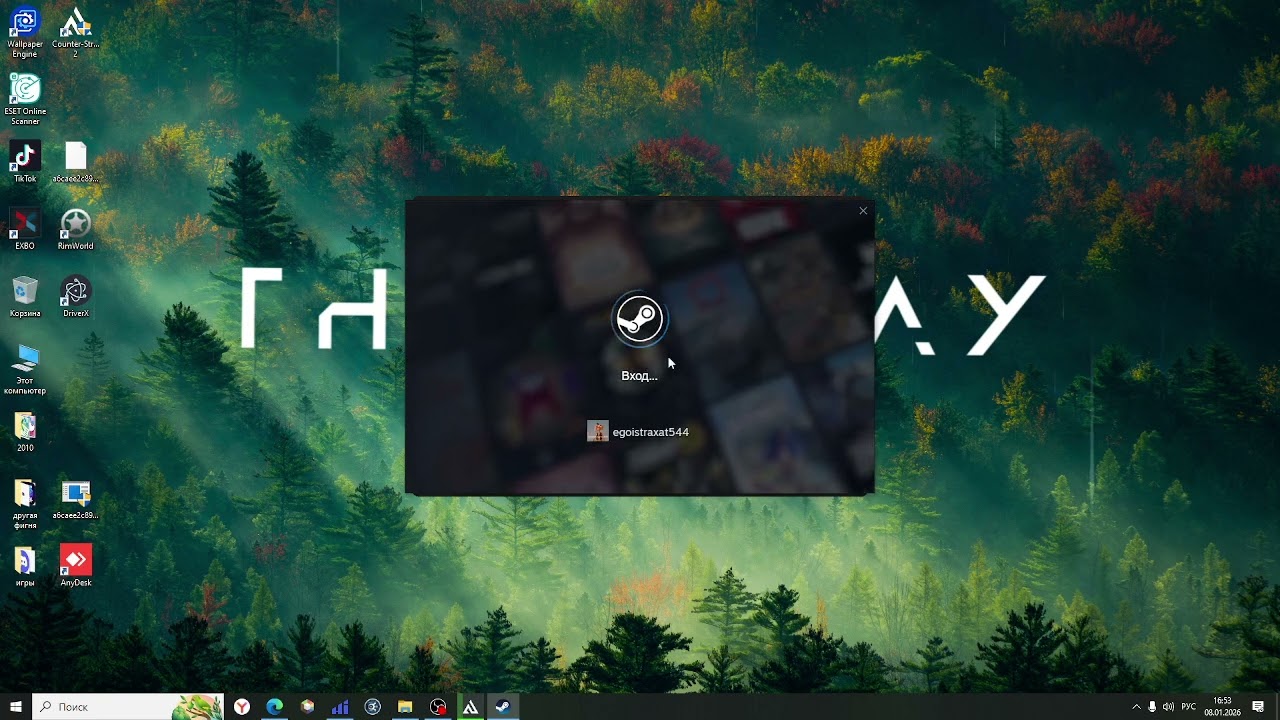Click the egoistraxat544 username text

[650, 432]
